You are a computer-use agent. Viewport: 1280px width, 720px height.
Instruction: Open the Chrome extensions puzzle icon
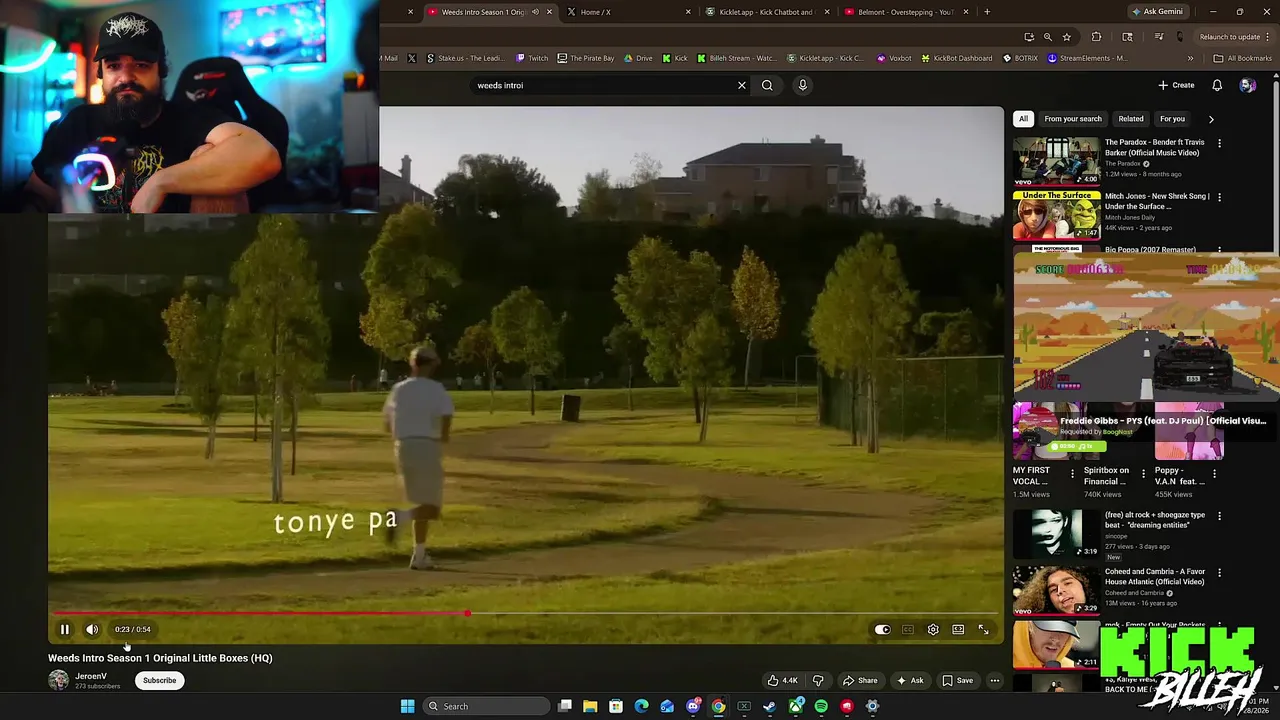1097,37
